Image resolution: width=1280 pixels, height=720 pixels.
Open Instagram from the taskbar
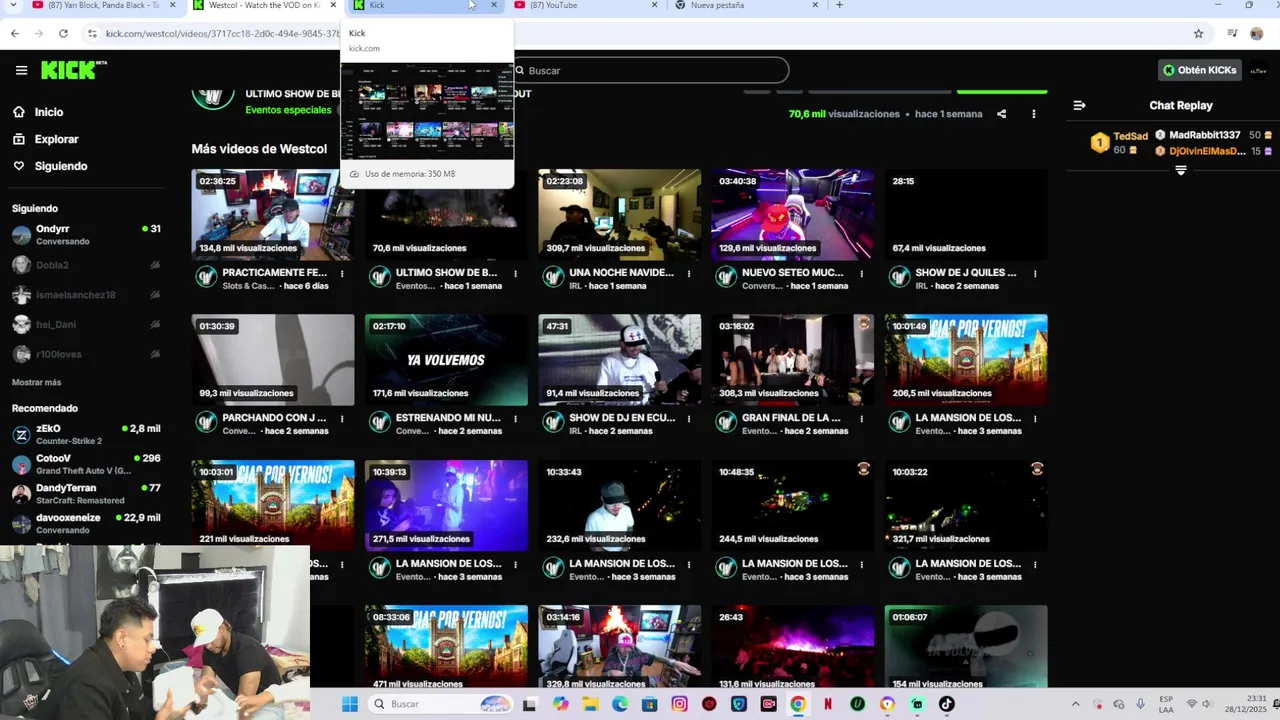coord(680,704)
